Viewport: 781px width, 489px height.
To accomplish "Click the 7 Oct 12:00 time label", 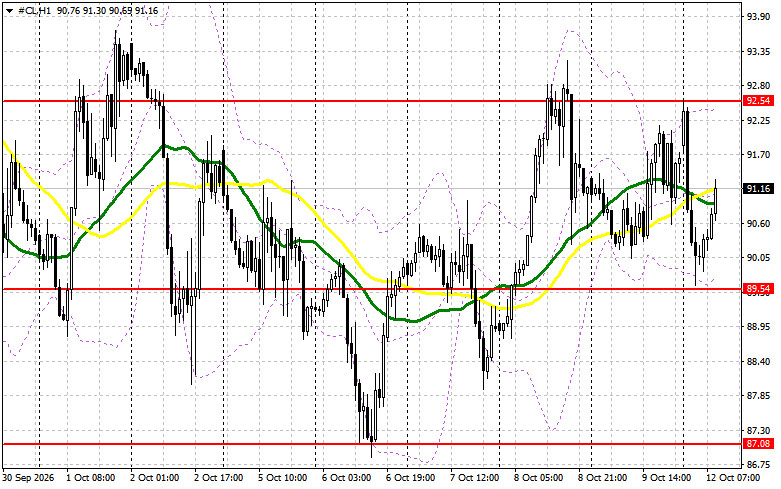I will (475, 478).
